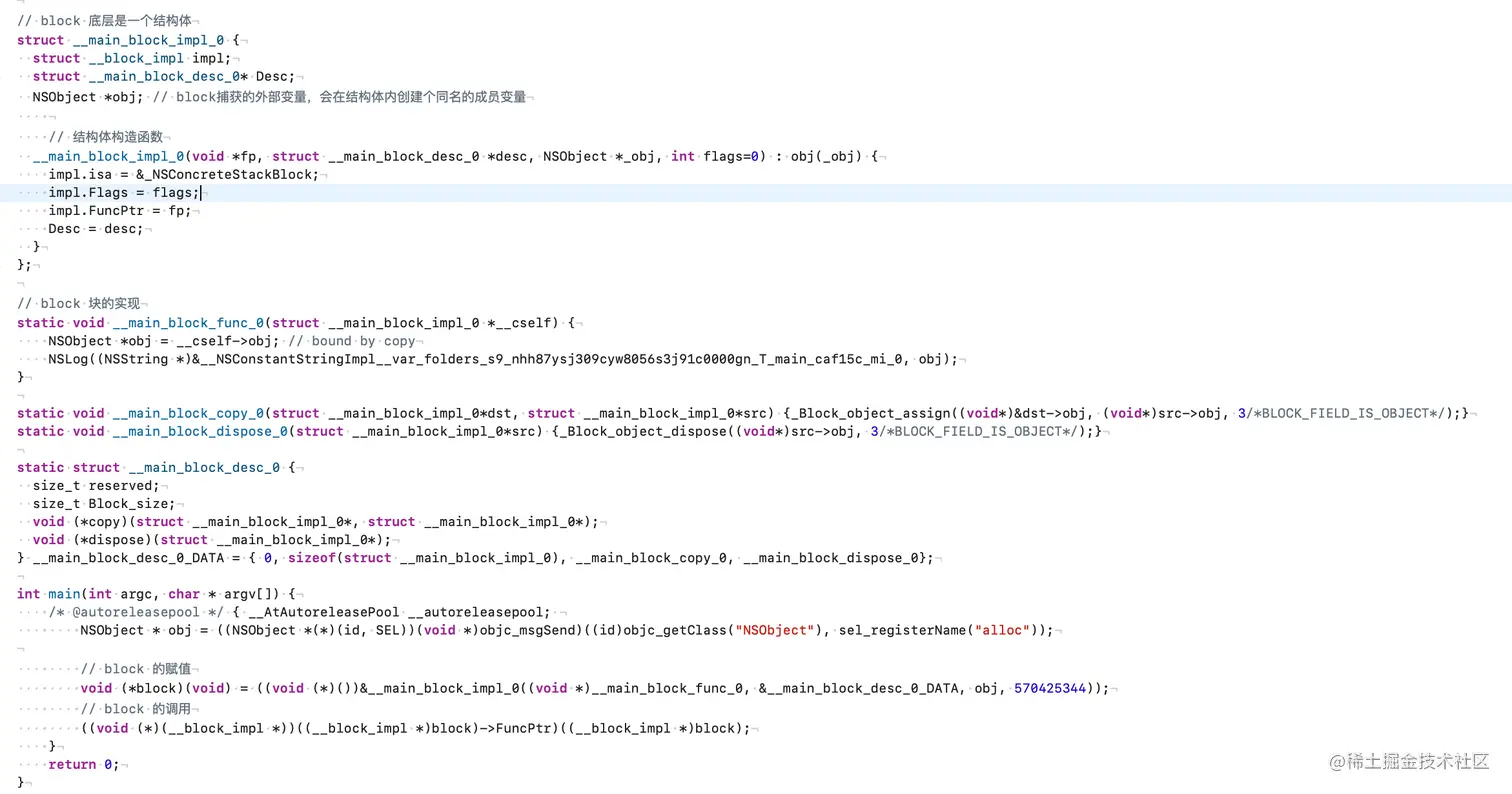This screenshot has width=1512, height=794.
Task: Click the "// bound by copy" comment
Action: click(351, 341)
